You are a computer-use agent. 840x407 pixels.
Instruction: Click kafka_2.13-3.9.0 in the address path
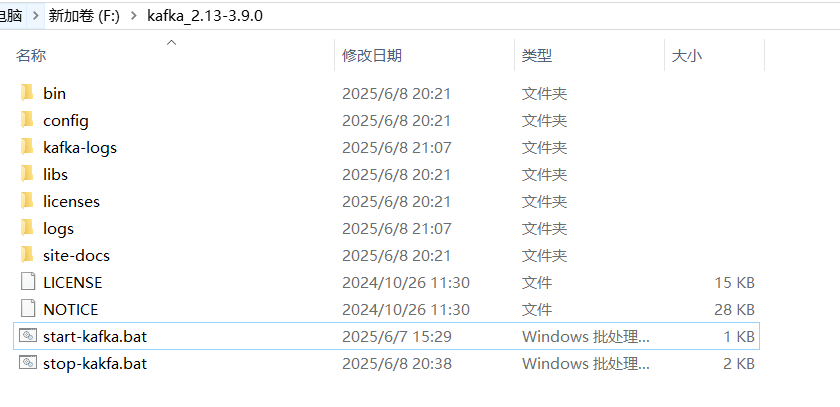tap(204, 17)
